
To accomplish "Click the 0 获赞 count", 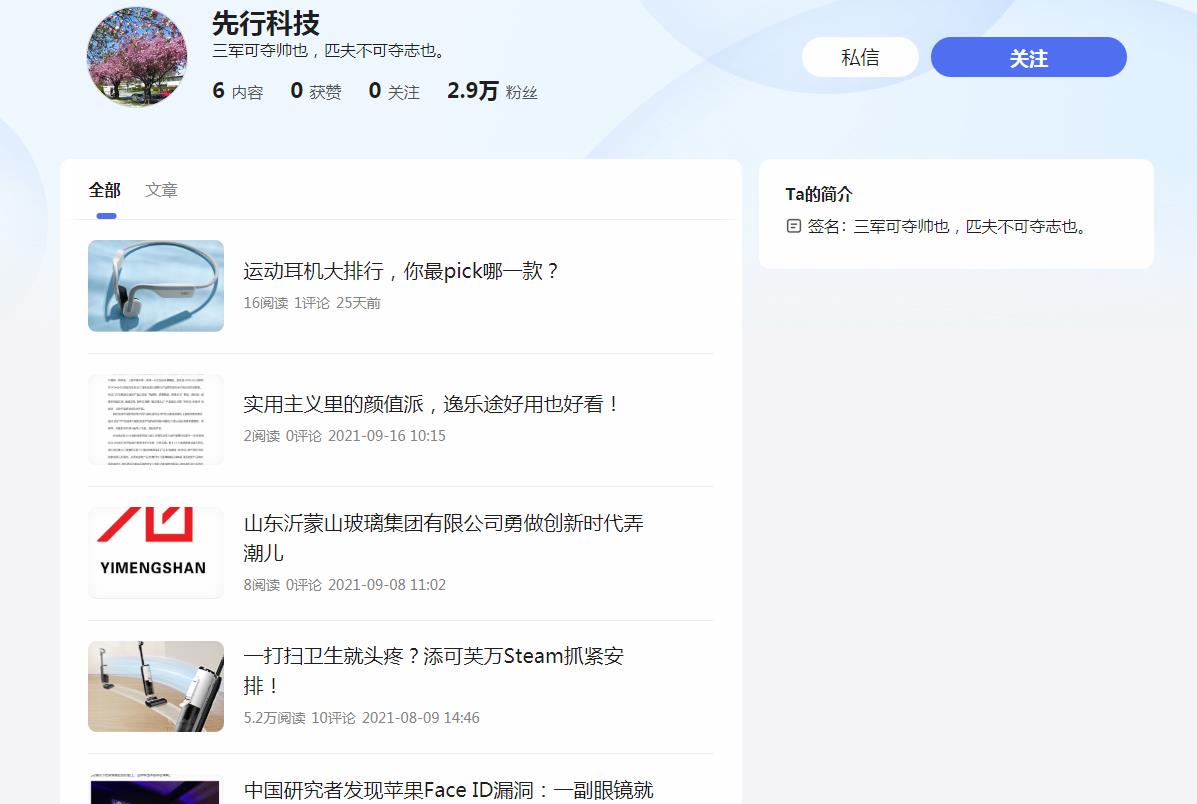I will click(x=316, y=91).
